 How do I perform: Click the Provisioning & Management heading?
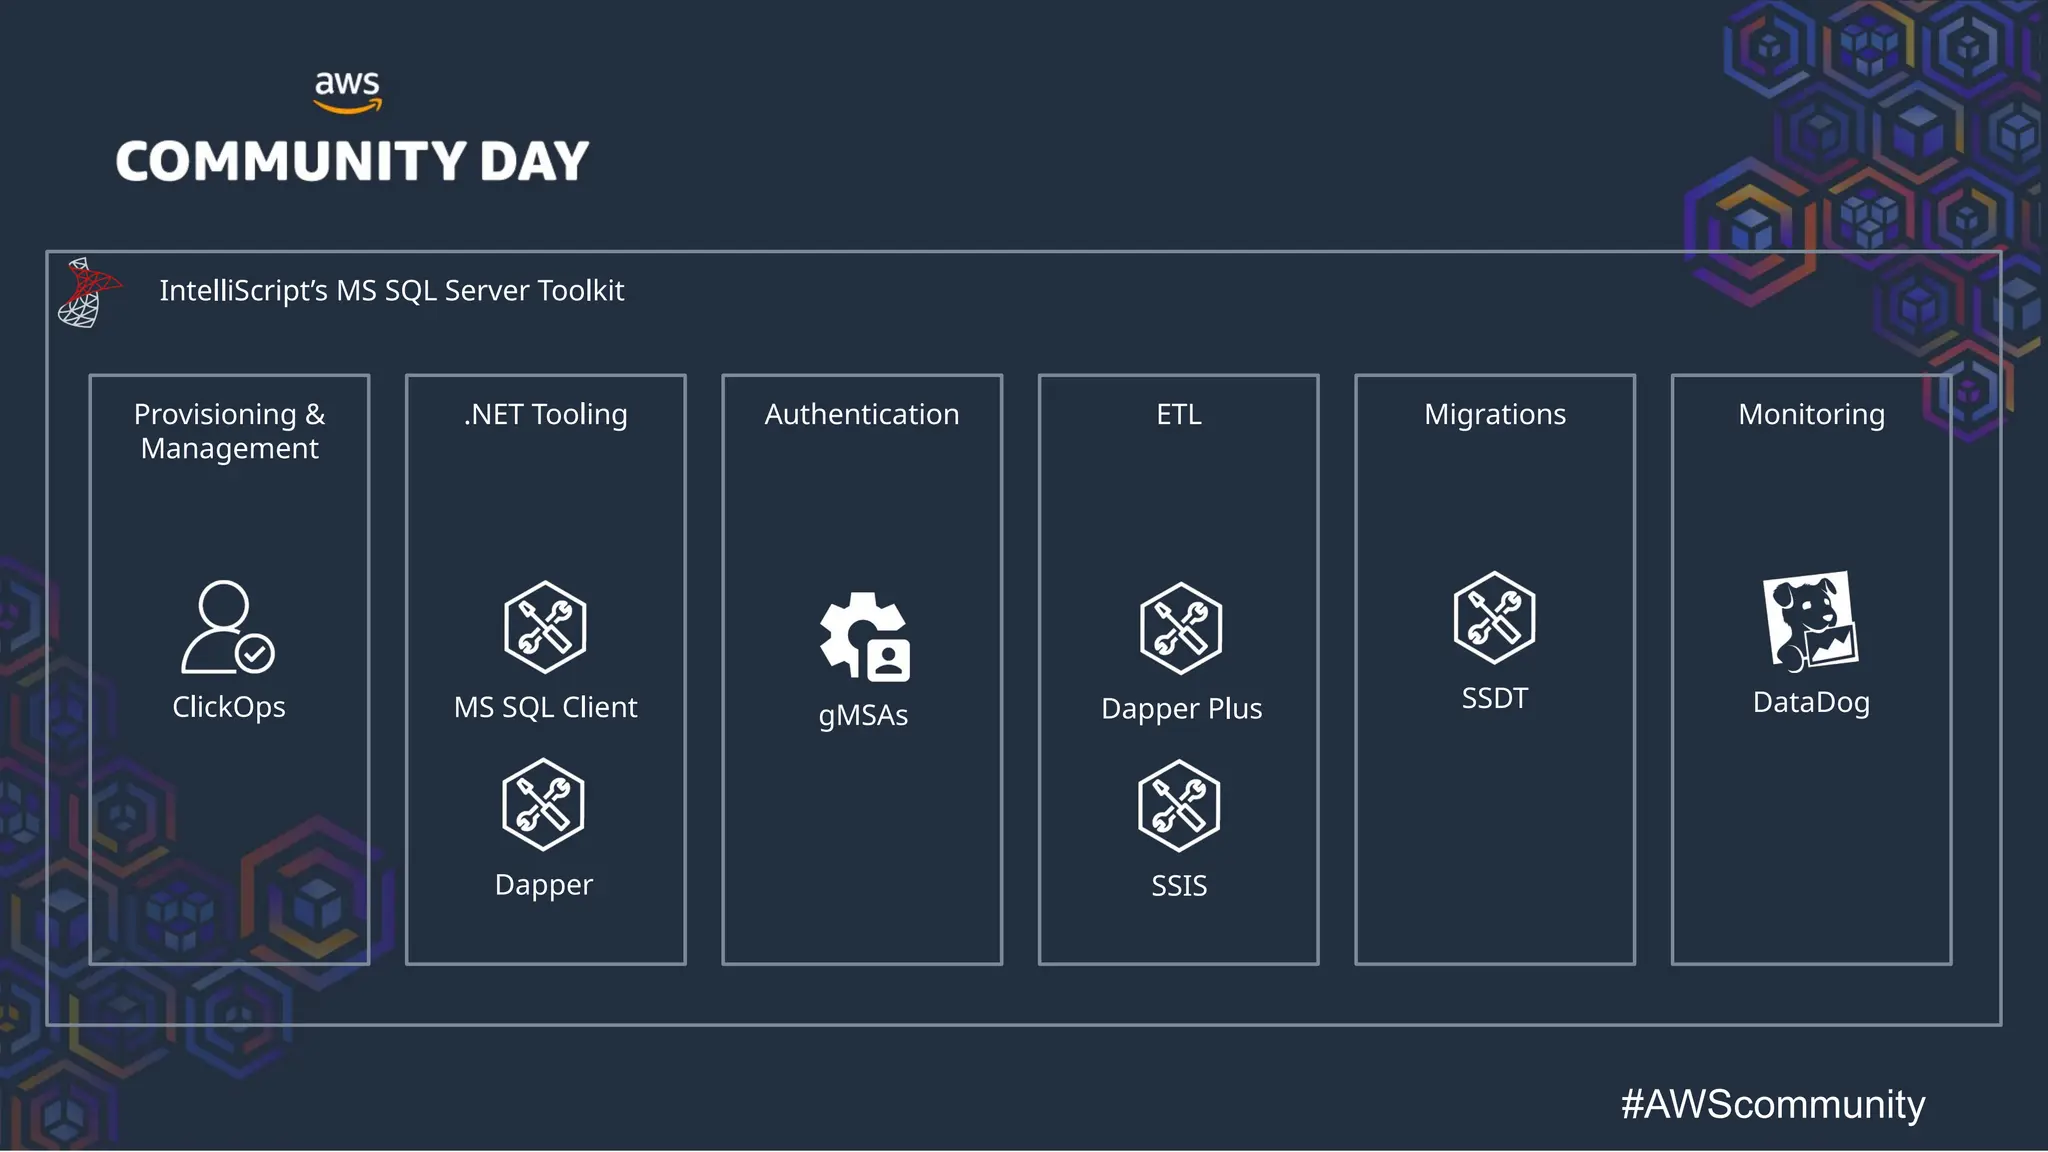pos(229,431)
